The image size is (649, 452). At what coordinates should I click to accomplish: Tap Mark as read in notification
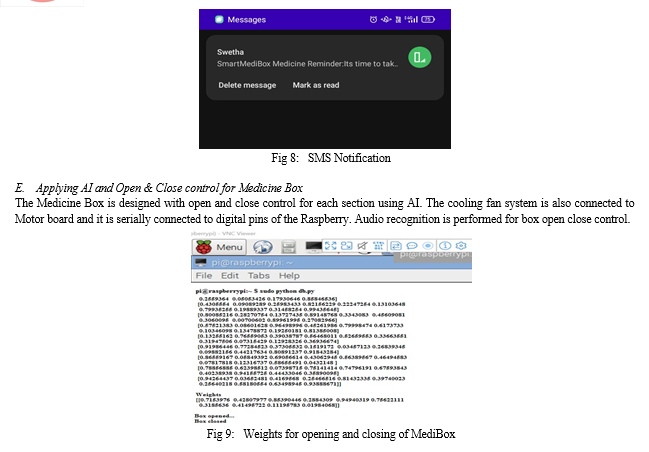pos(316,85)
